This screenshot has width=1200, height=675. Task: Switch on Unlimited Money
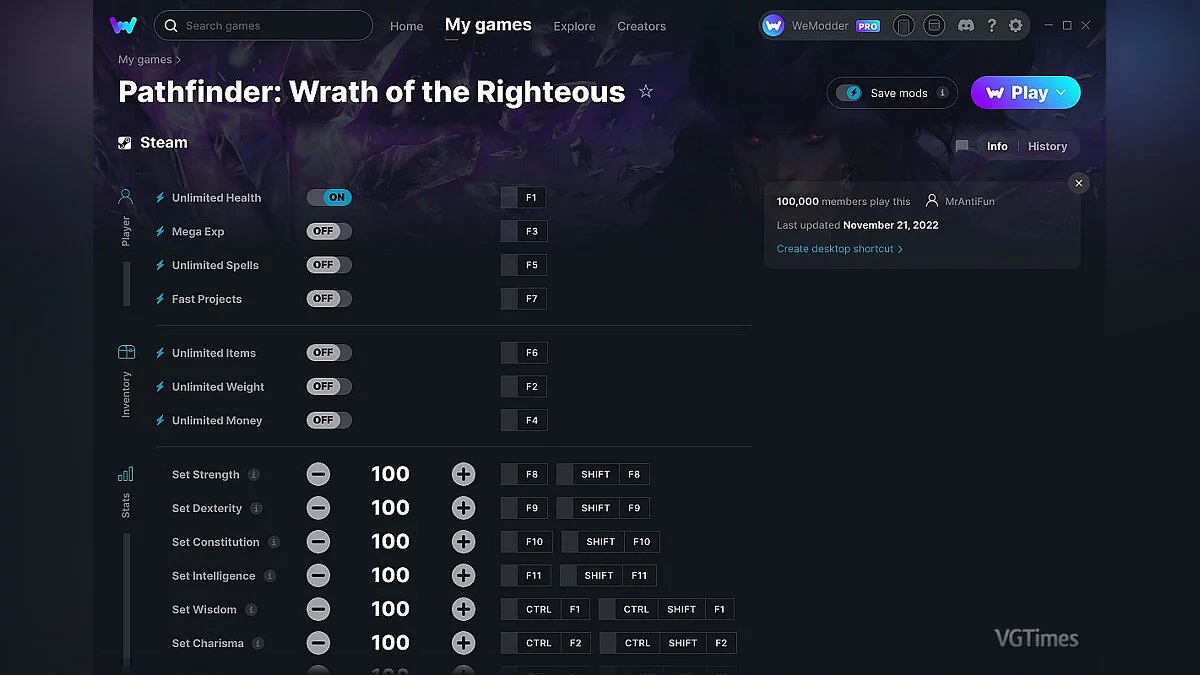(x=328, y=420)
